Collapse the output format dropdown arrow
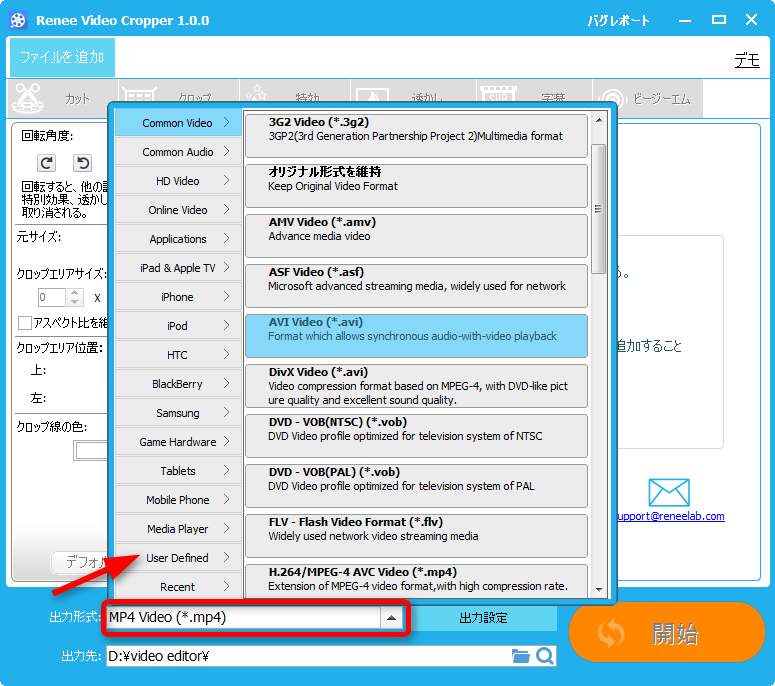775x686 pixels. tap(391, 617)
